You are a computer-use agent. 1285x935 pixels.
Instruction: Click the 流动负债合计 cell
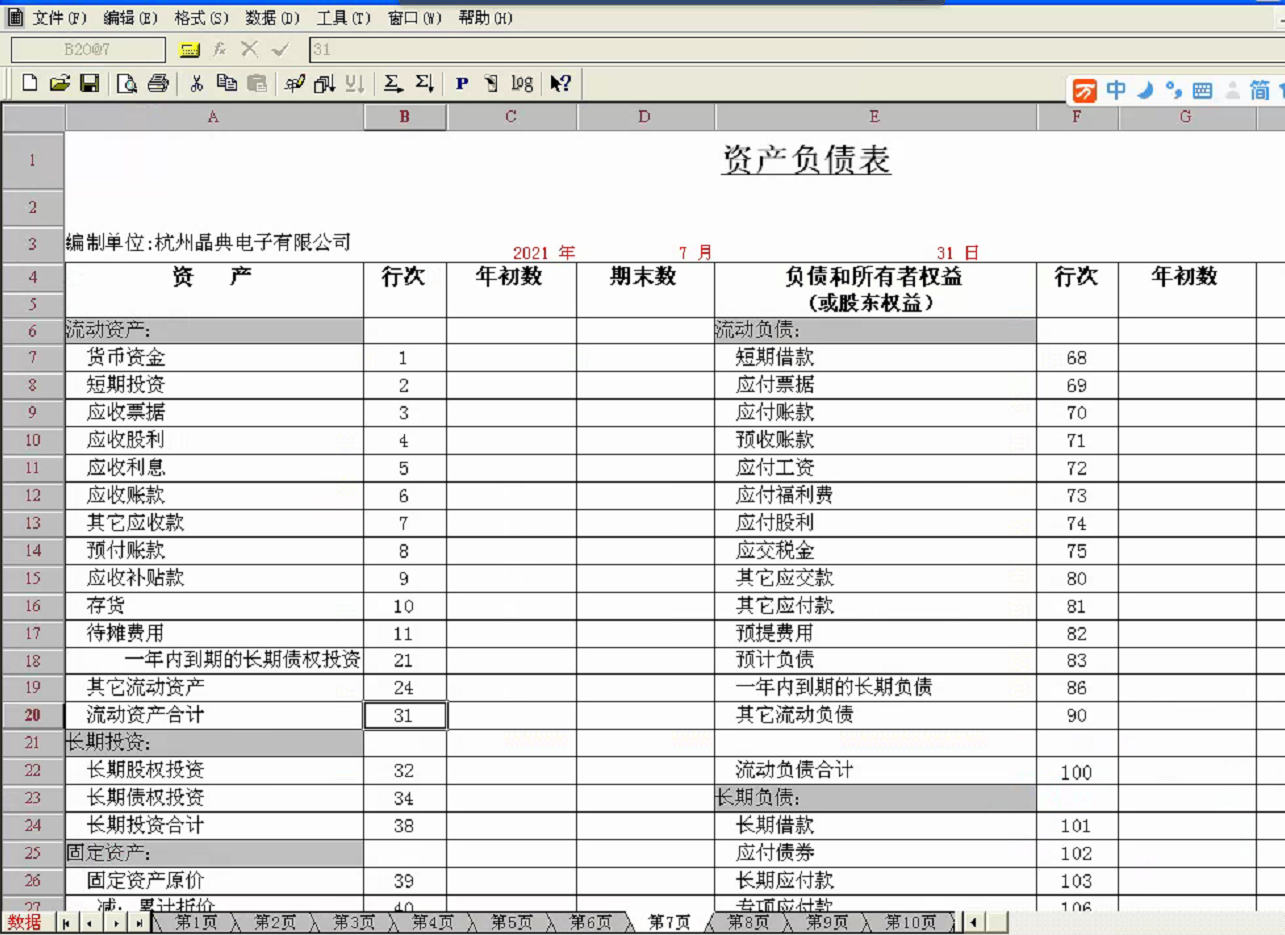875,770
